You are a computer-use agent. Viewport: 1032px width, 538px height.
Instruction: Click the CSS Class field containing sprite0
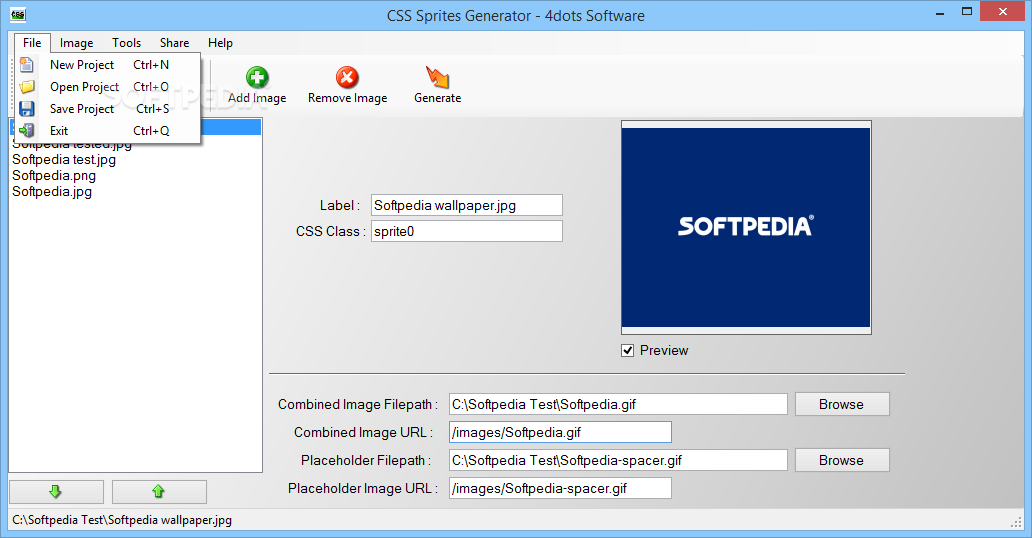click(467, 231)
